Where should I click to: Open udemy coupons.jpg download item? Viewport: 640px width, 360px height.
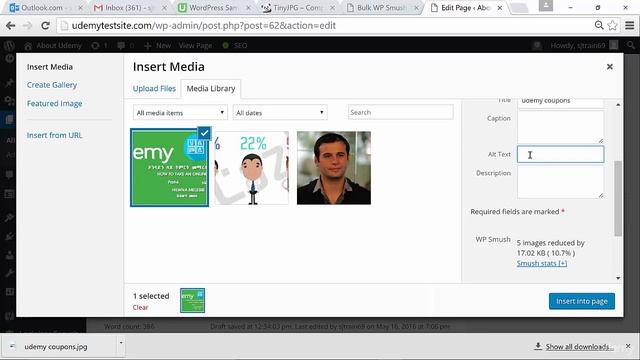[56, 347]
